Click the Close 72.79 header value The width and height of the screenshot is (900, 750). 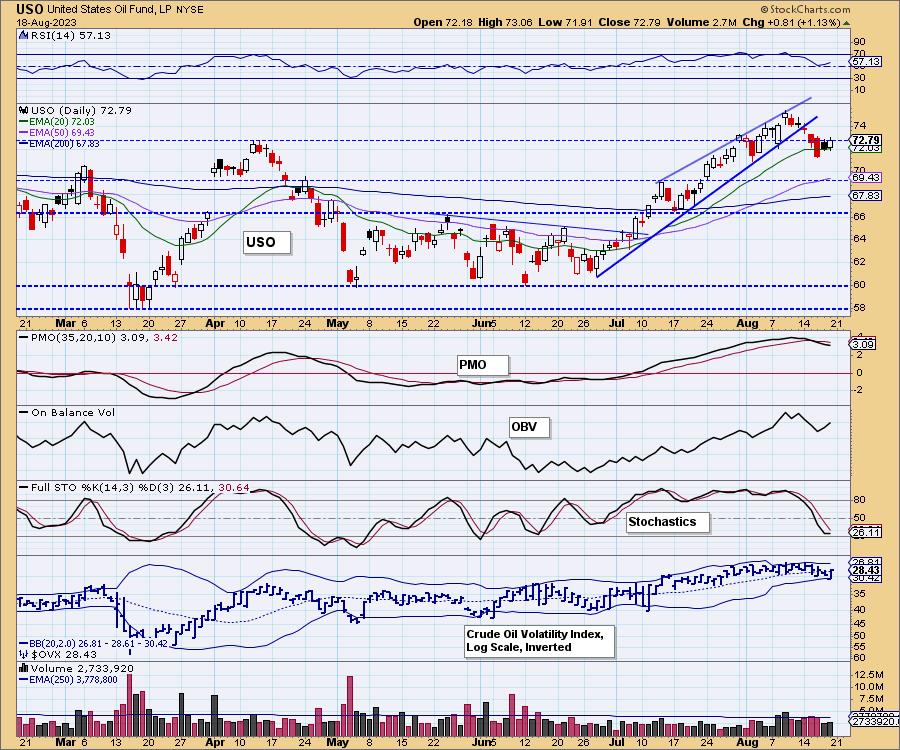tap(629, 22)
